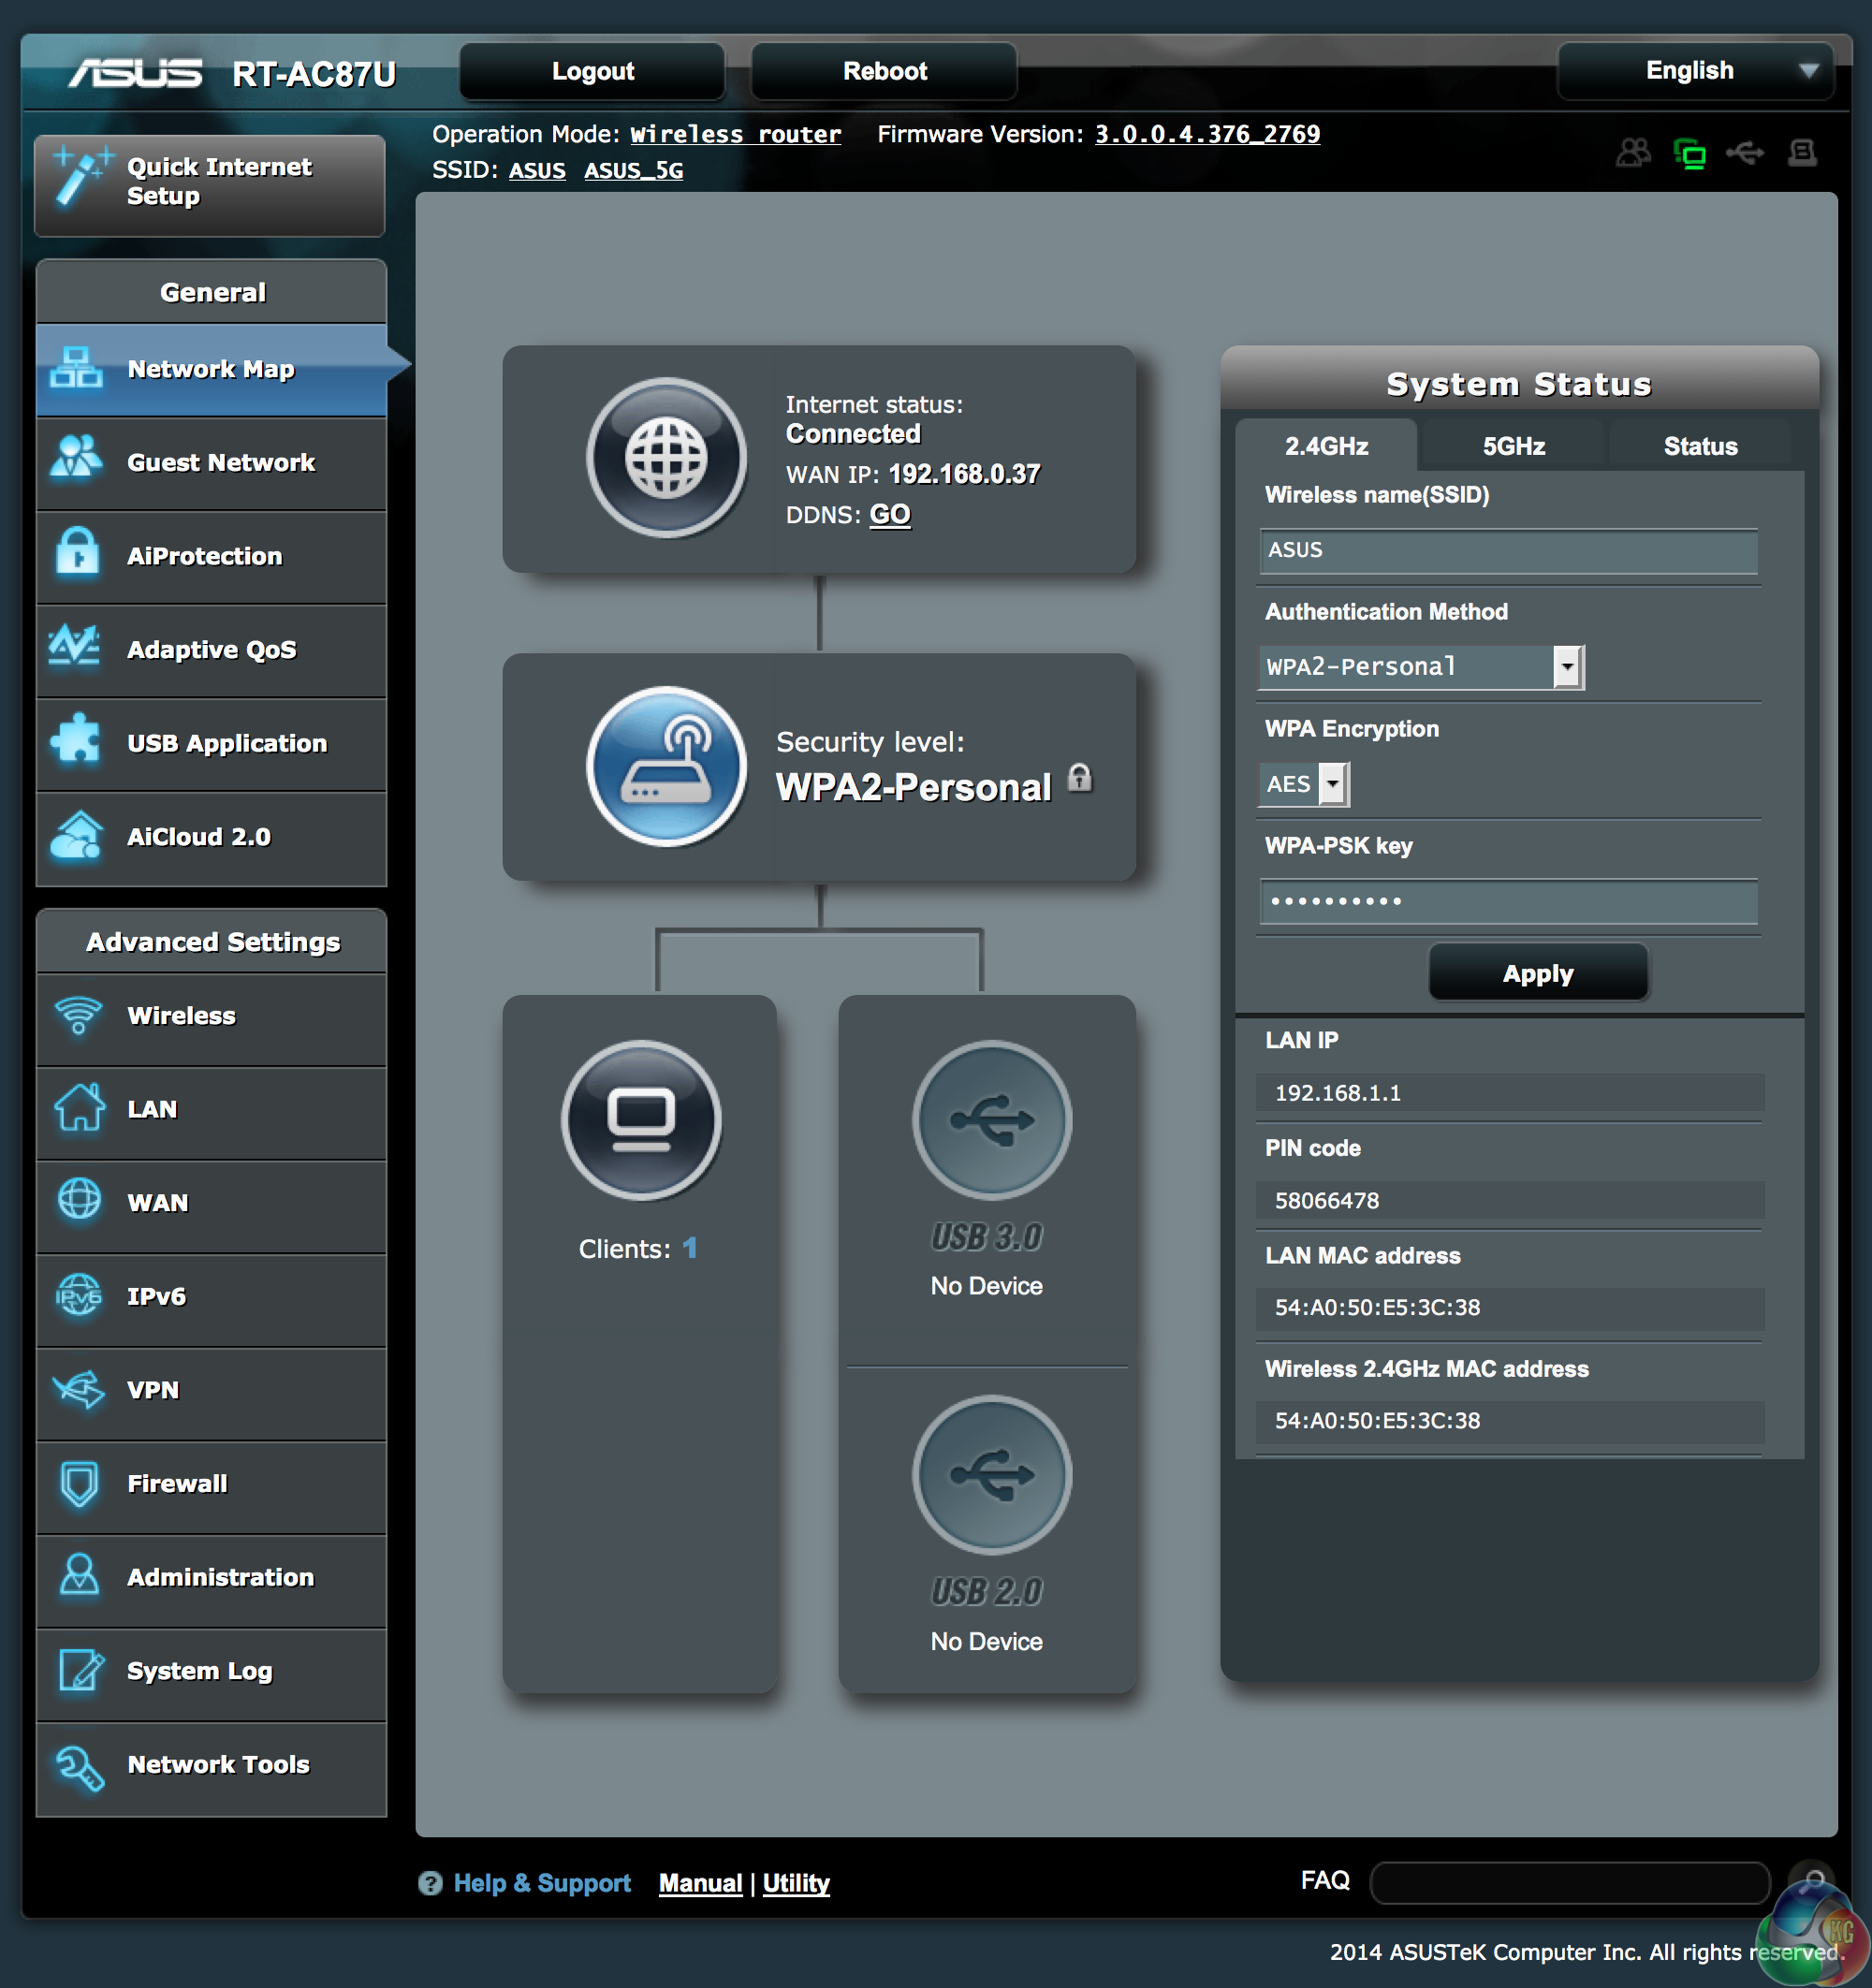Open Quick Internet Setup wizard

(210, 183)
